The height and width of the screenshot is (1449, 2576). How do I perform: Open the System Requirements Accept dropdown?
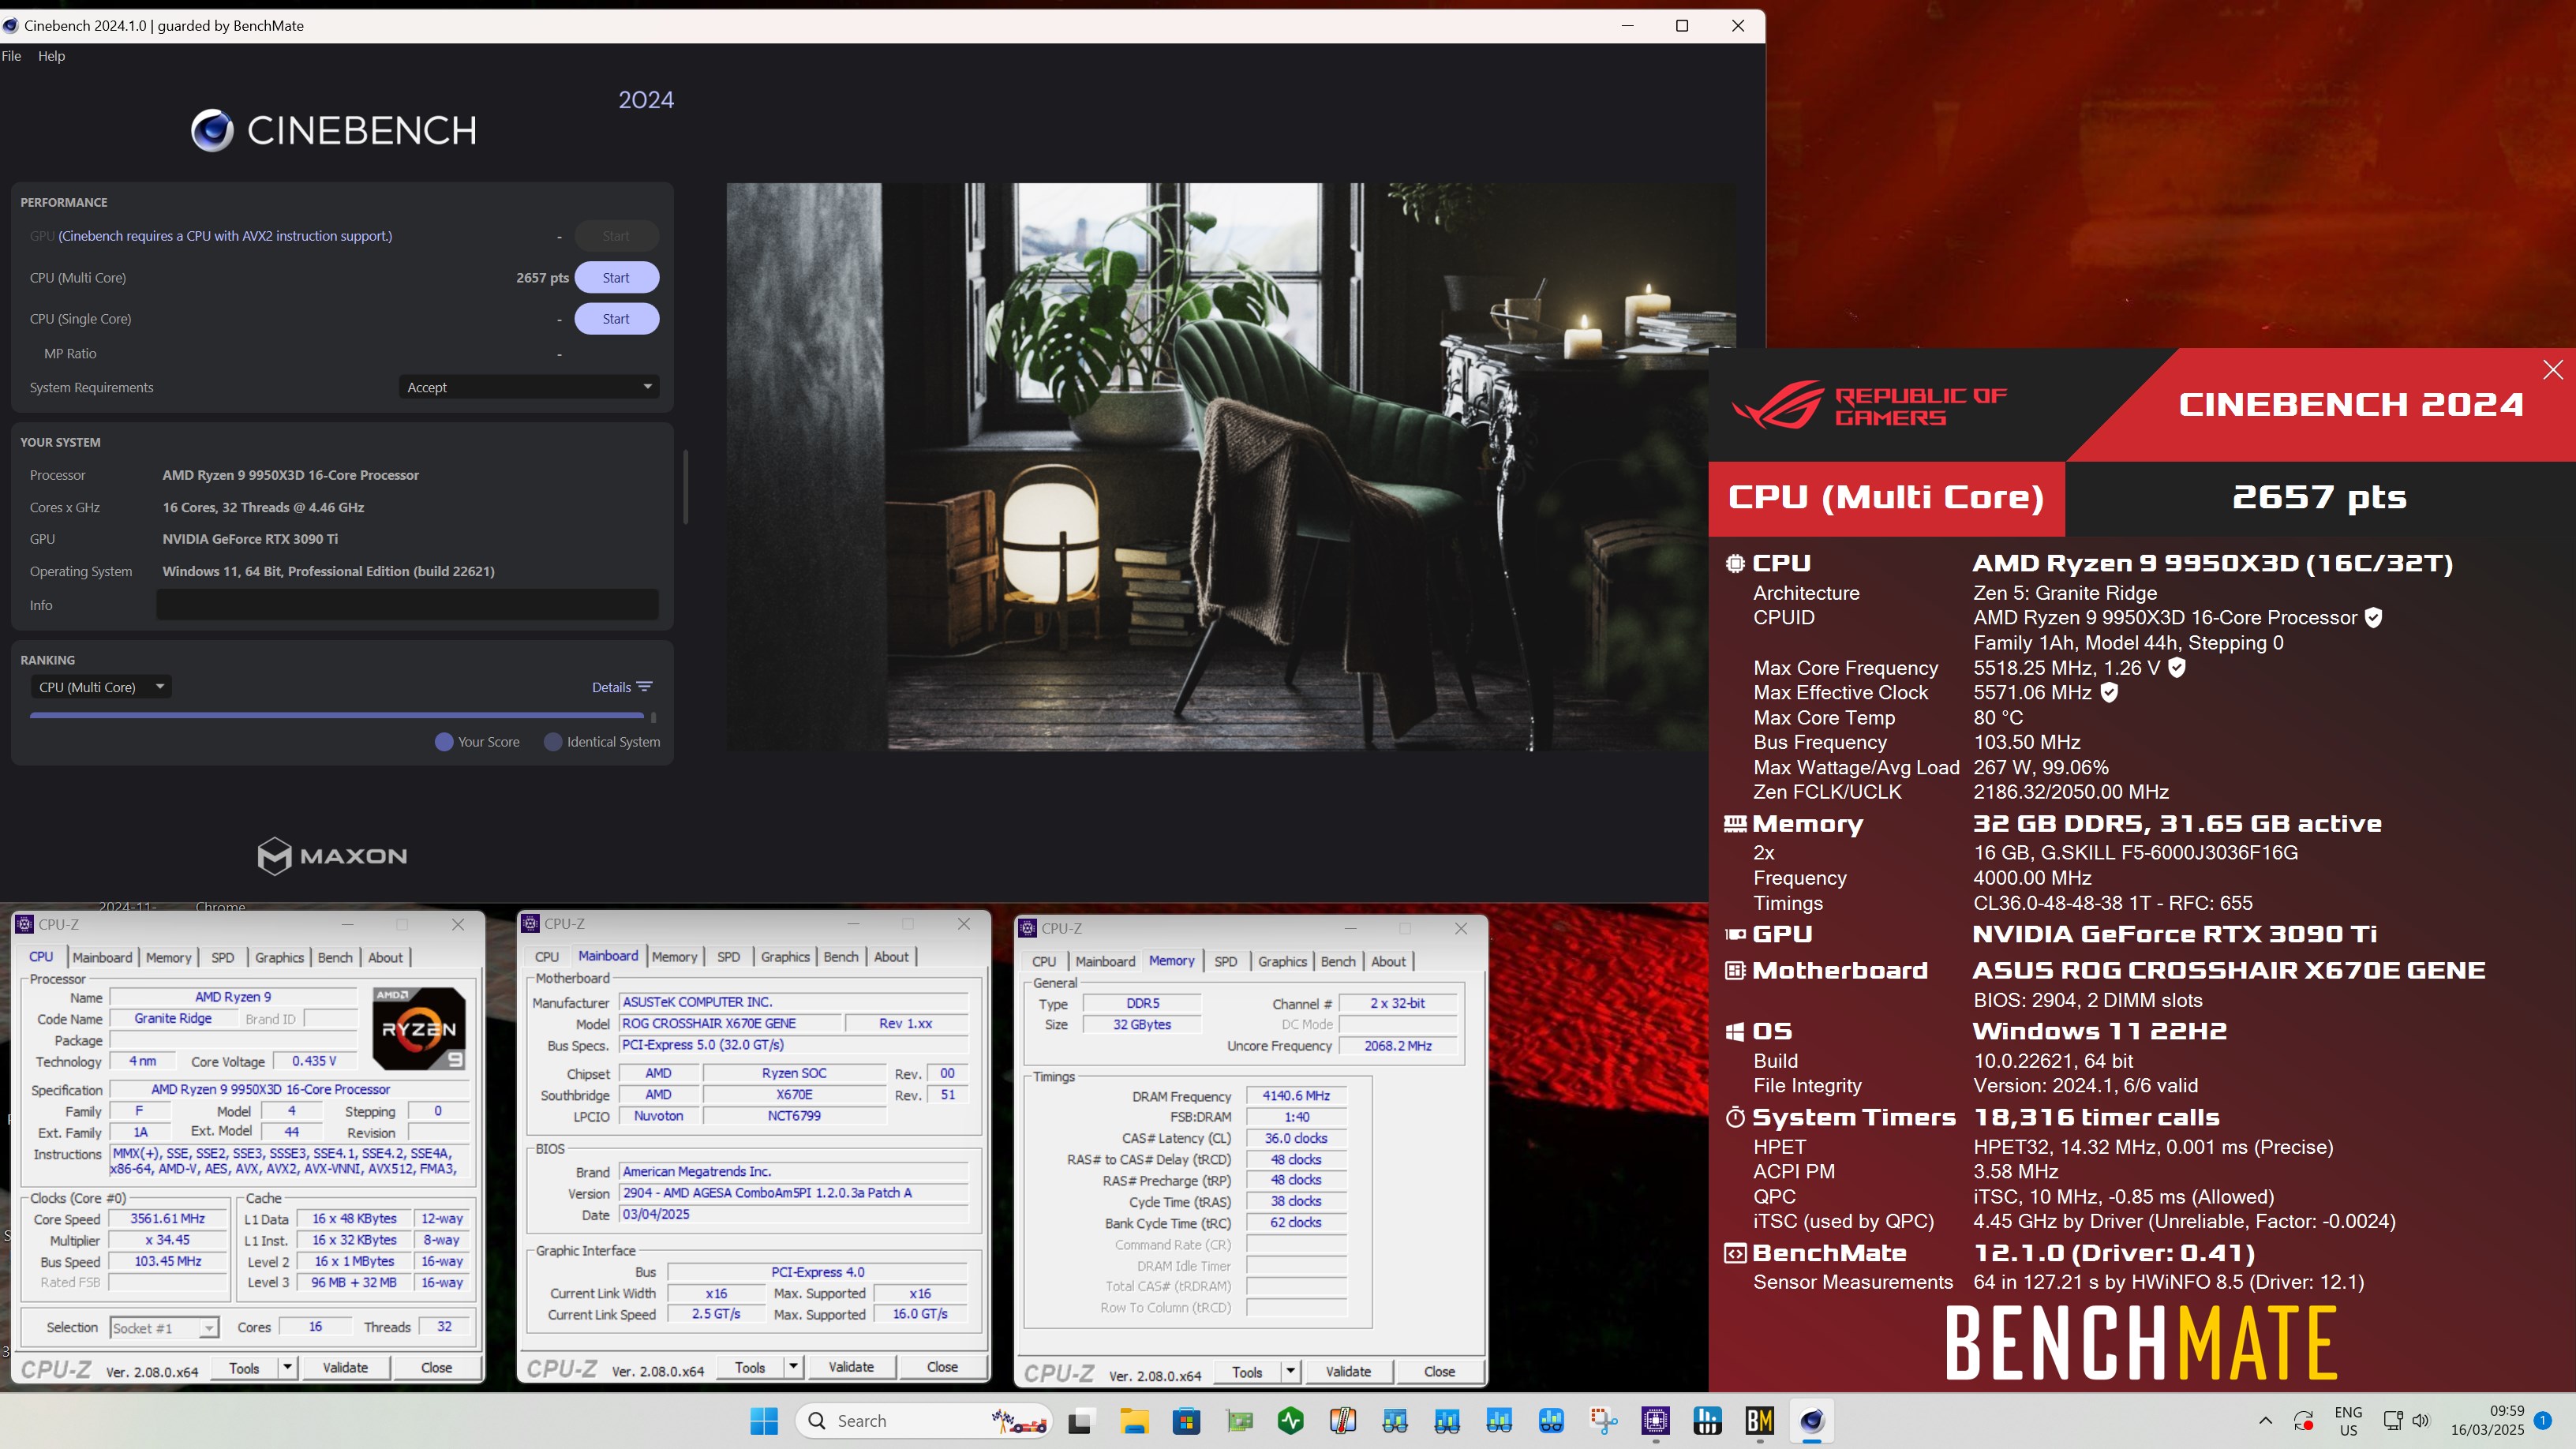point(529,387)
